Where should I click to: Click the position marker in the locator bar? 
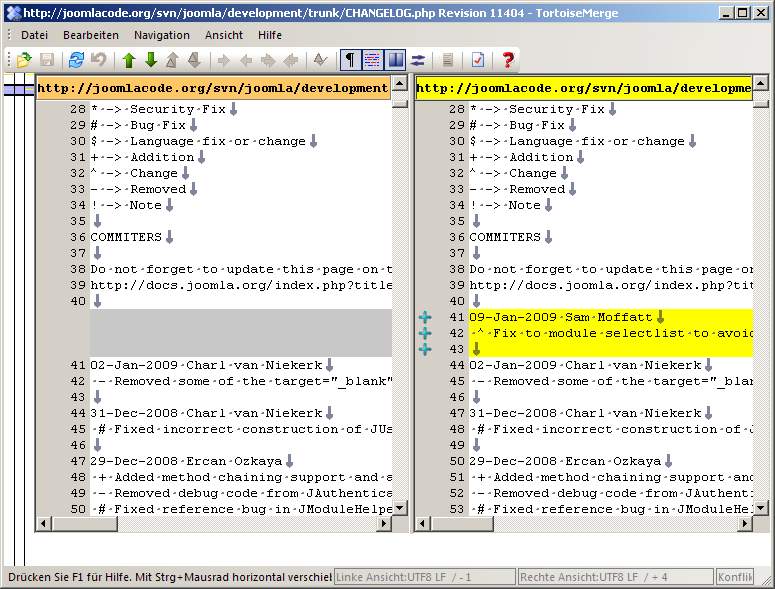pos(19,89)
